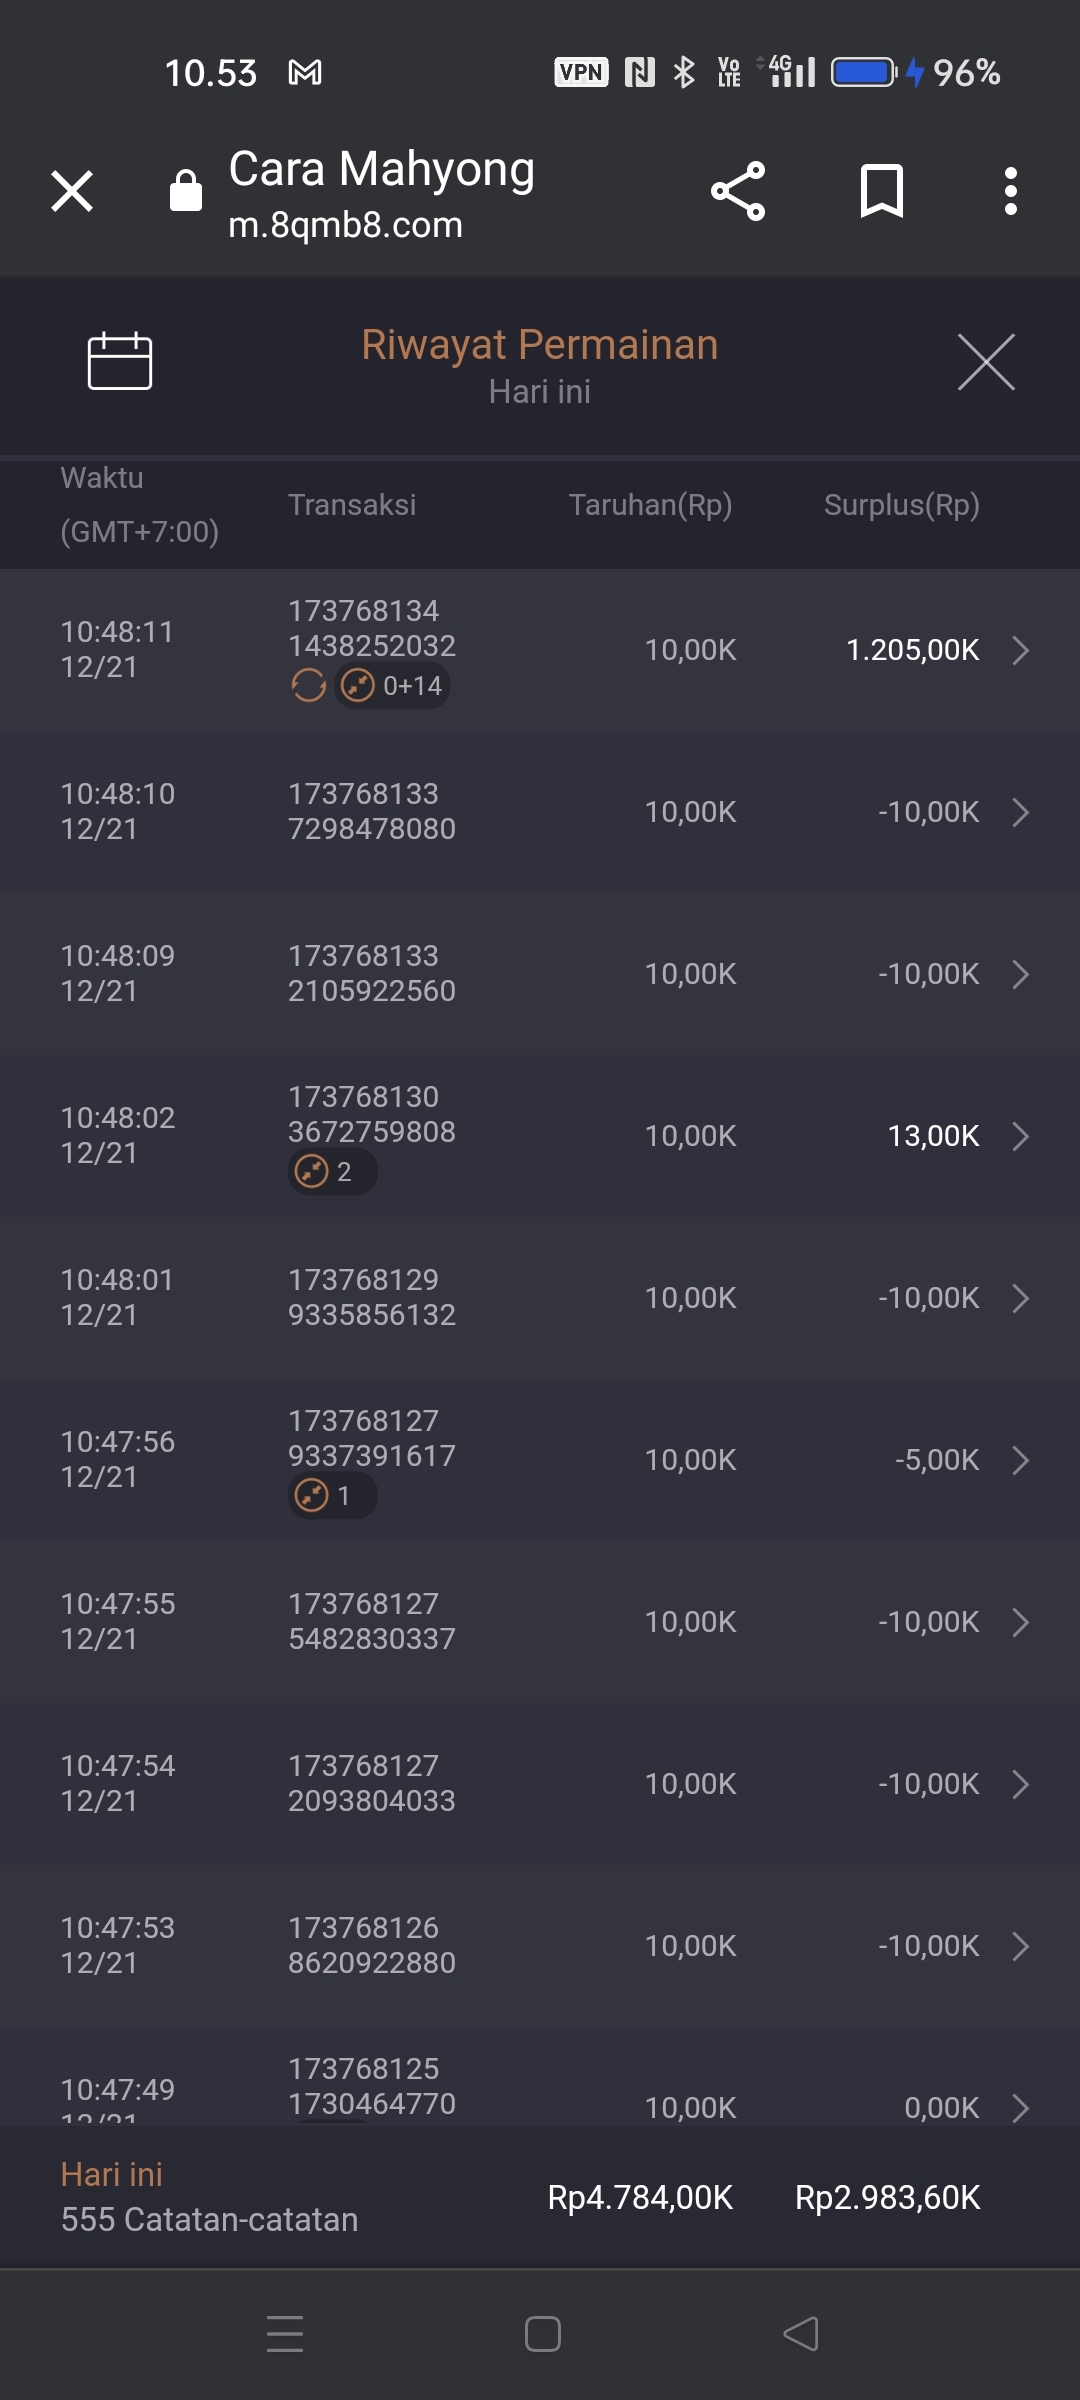The height and width of the screenshot is (2400, 1080).
Task: Bookmark this page with the bookmark icon
Action: 881,191
